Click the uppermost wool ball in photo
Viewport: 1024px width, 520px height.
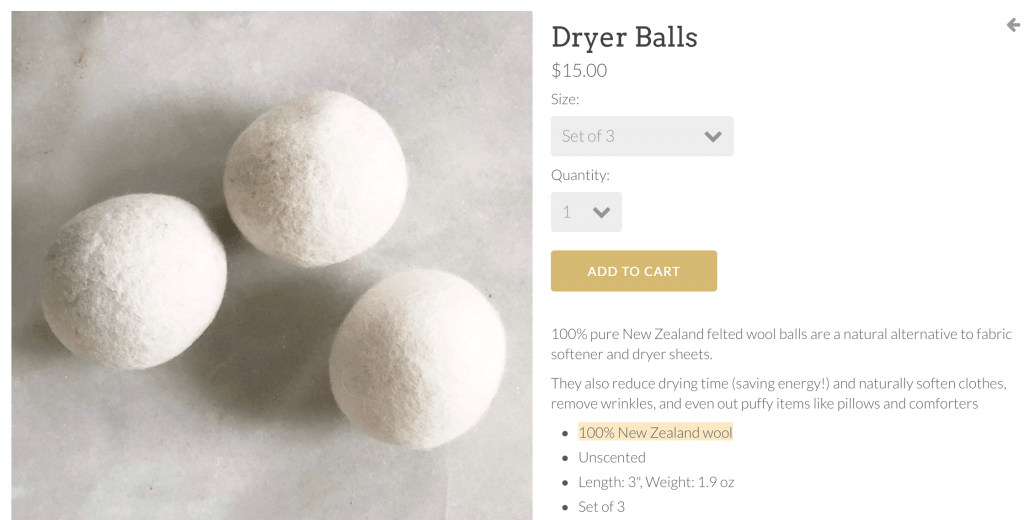click(x=315, y=178)
